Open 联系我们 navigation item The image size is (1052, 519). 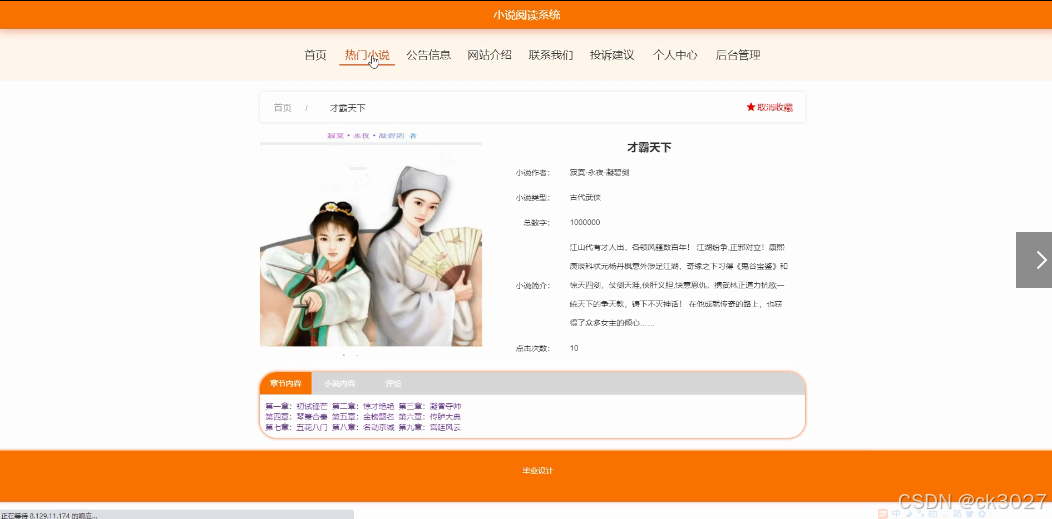click(551, 55)
